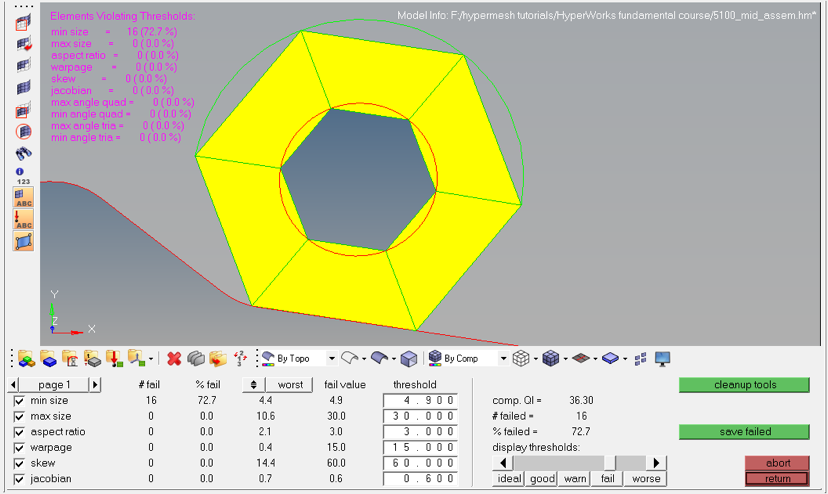828x494 pixels.
Task: Click the System Collectors icon
Action: [x=136, y=359]
